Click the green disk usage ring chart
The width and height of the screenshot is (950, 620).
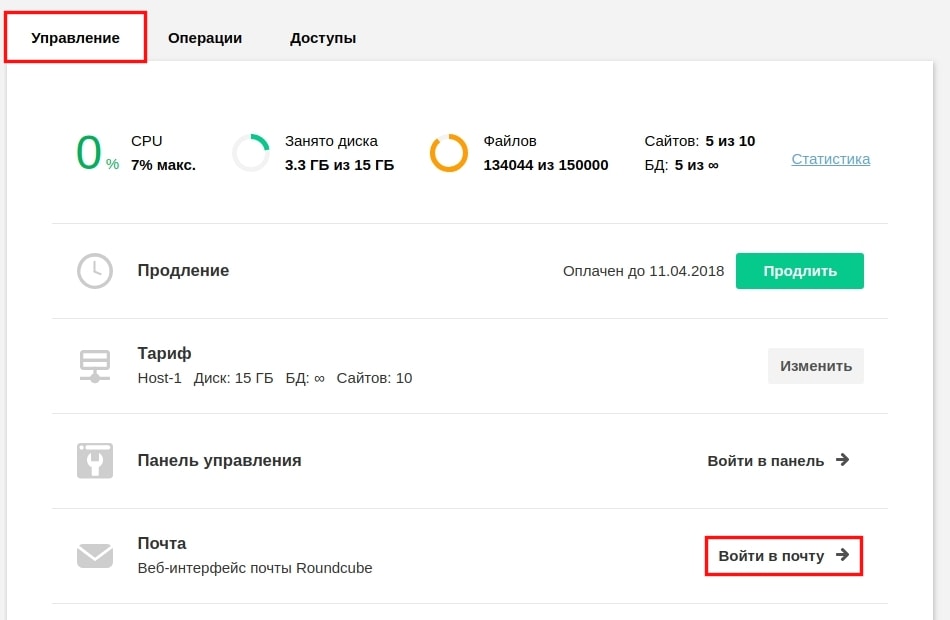(251, 153)
